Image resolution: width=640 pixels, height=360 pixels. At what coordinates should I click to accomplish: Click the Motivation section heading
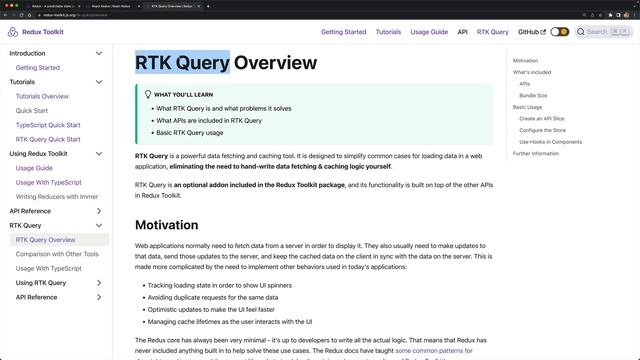click(167, 225)
